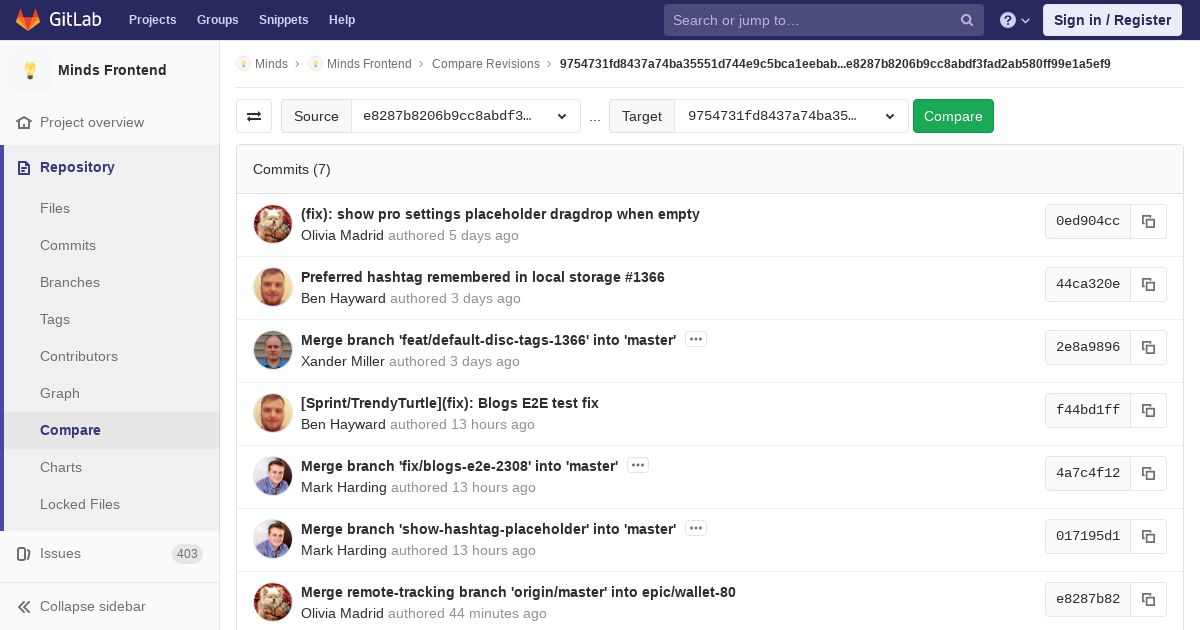Click Sign in / Register button
The width and height of the screenshot is (1200, 630).
tap(1112, 20)
